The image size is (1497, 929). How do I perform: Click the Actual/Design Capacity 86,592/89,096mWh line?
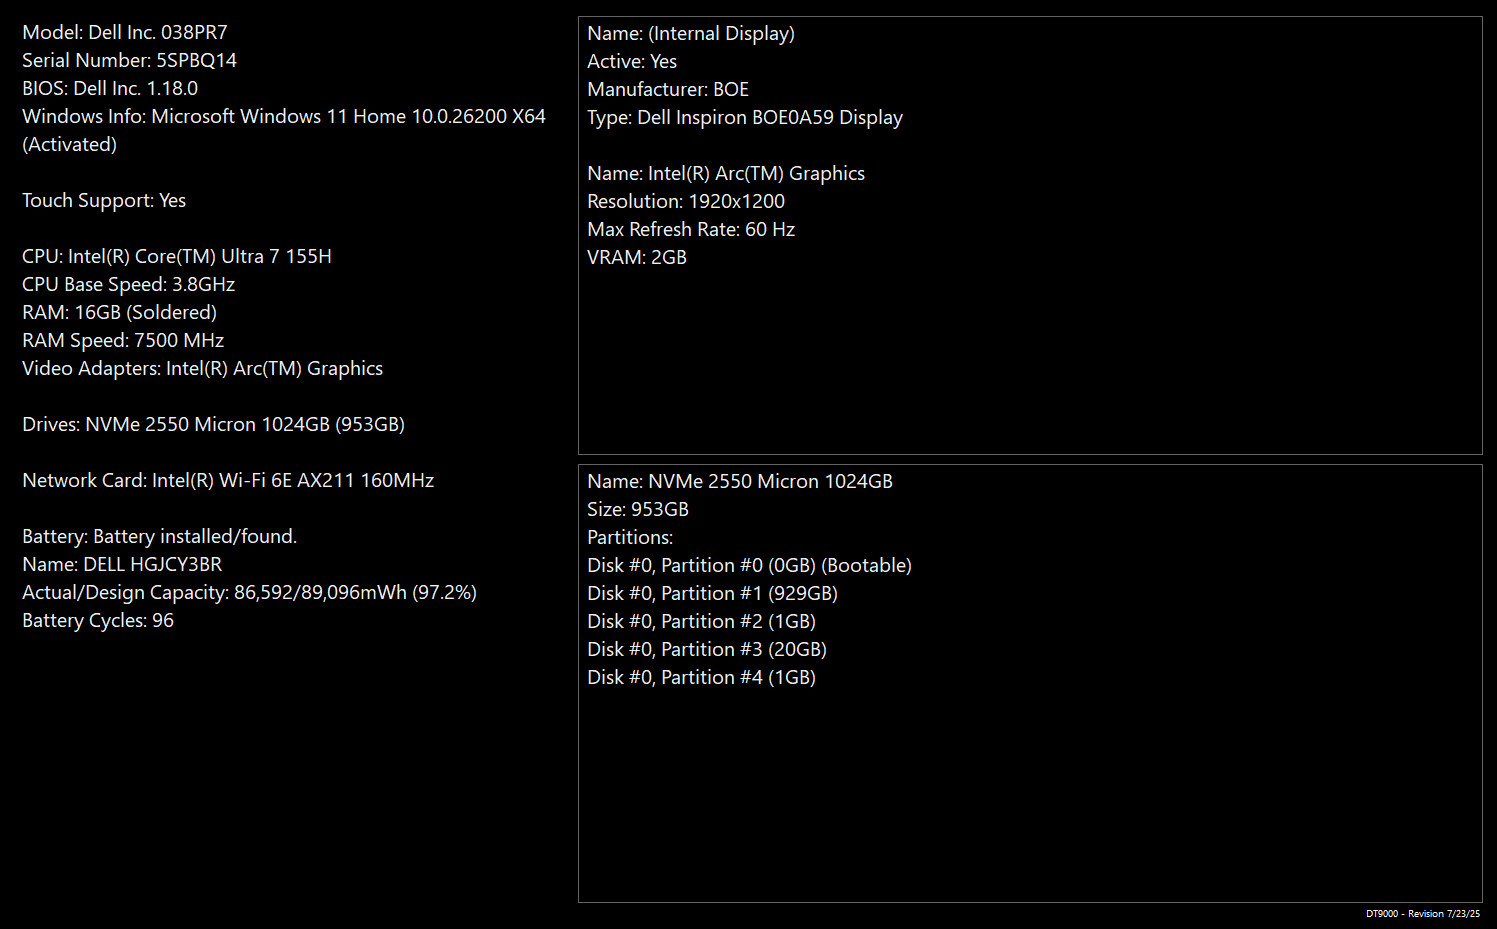click(x=249, y=592)
